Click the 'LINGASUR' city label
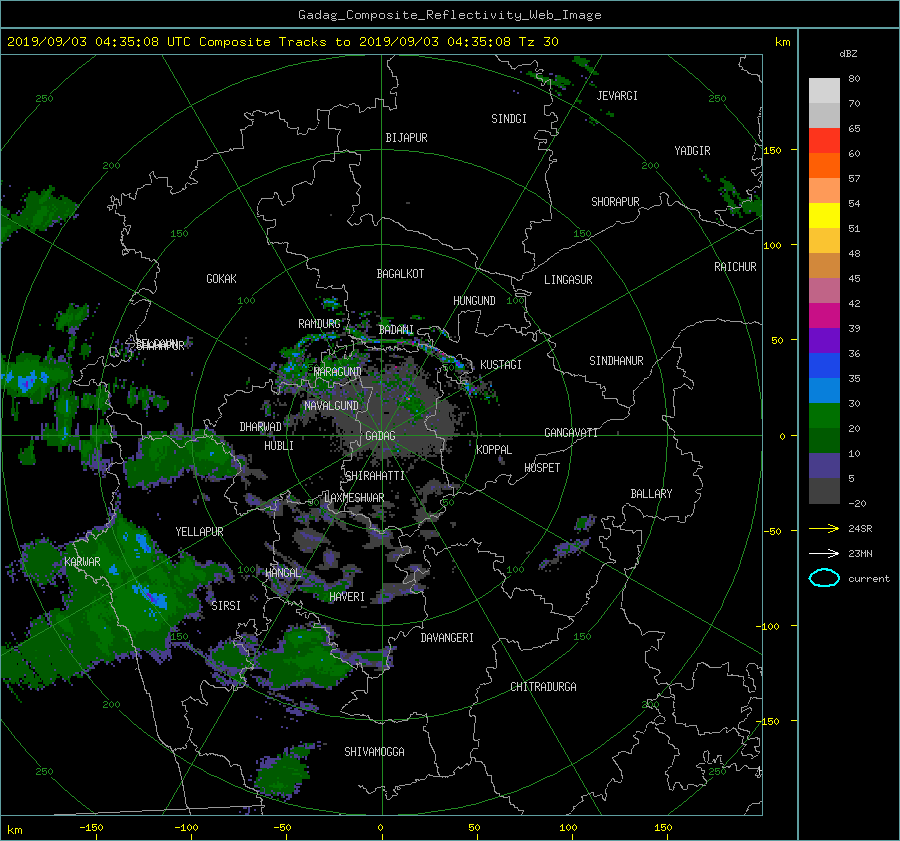 pyautogui.click(x=568, y=280)
